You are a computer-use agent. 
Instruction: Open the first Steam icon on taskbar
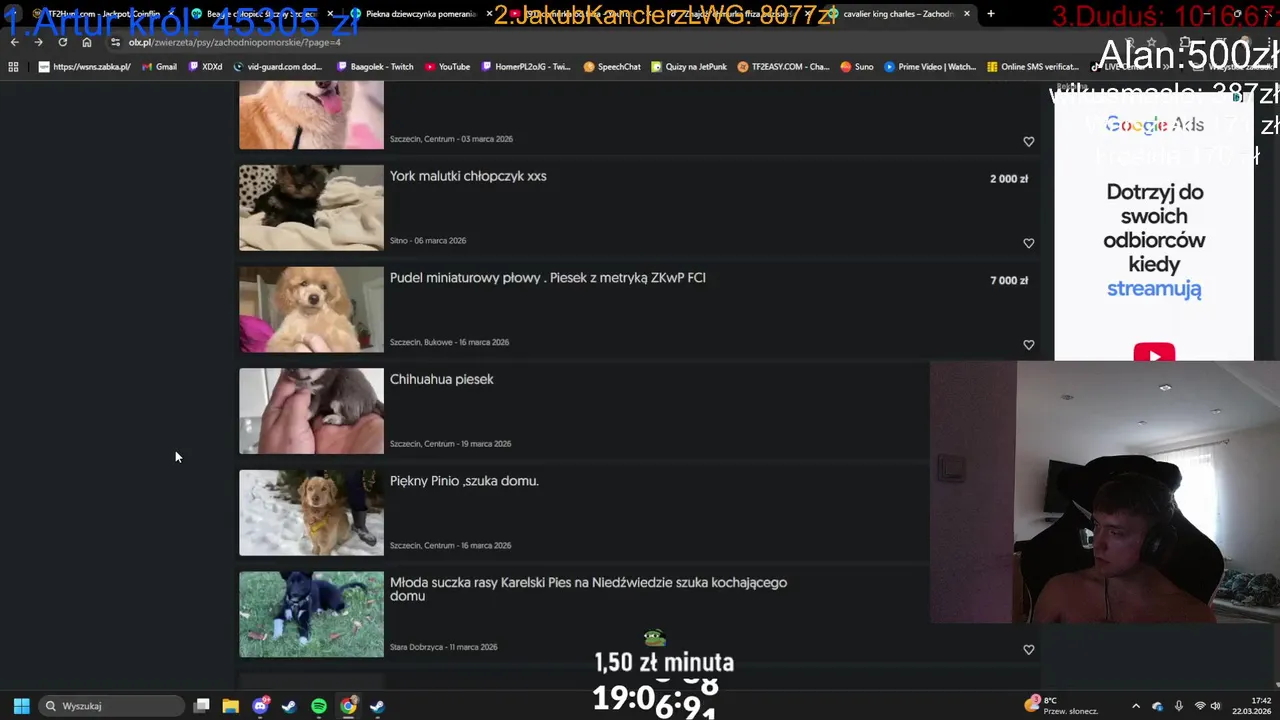coord(289,706)
